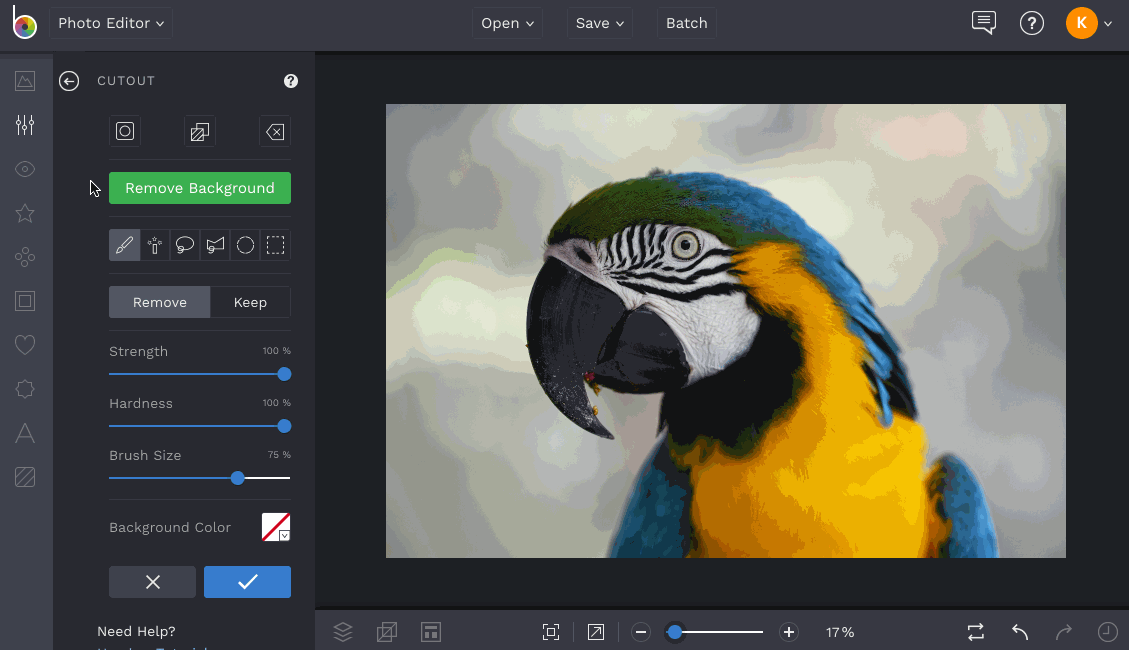The width and height of the screenshot is (1129, 650).
Task: Open the Open menu
Action: [508, 23]
